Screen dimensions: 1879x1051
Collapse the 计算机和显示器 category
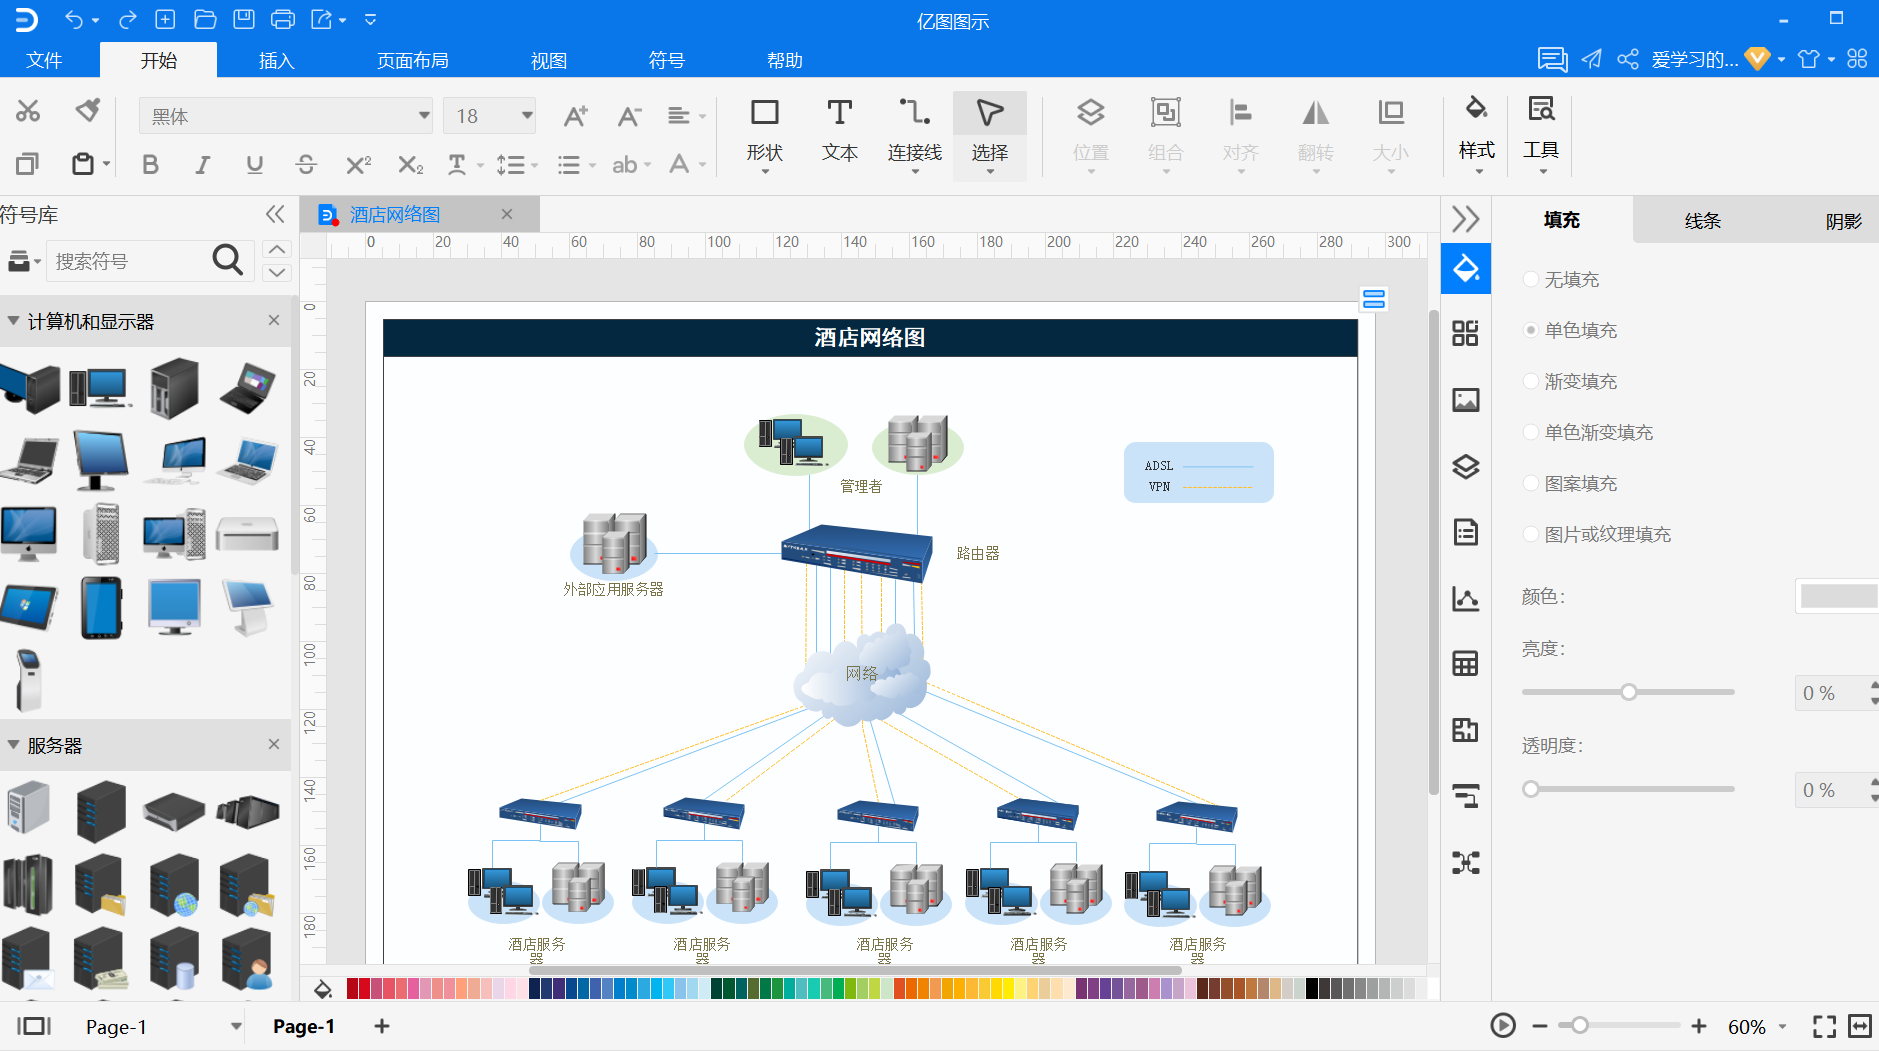pos(14,321)
